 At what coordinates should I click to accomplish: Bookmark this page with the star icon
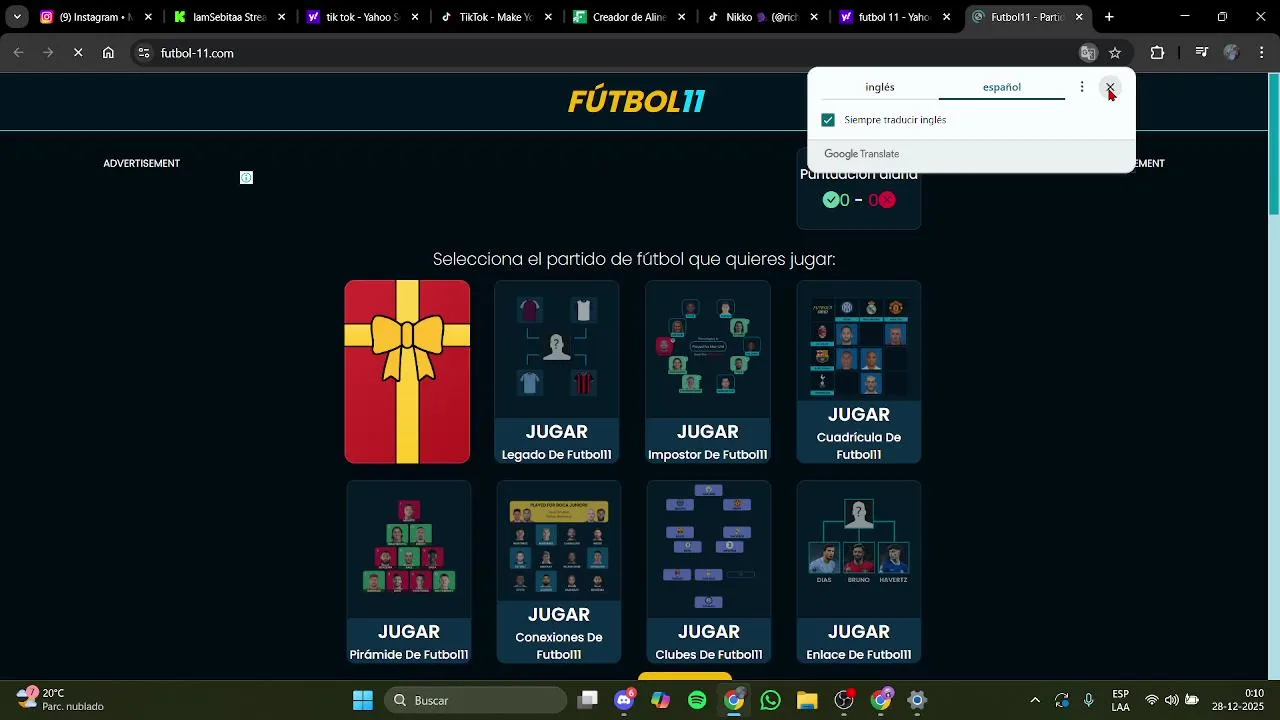pyautogui.click(x=1115, y=53)
